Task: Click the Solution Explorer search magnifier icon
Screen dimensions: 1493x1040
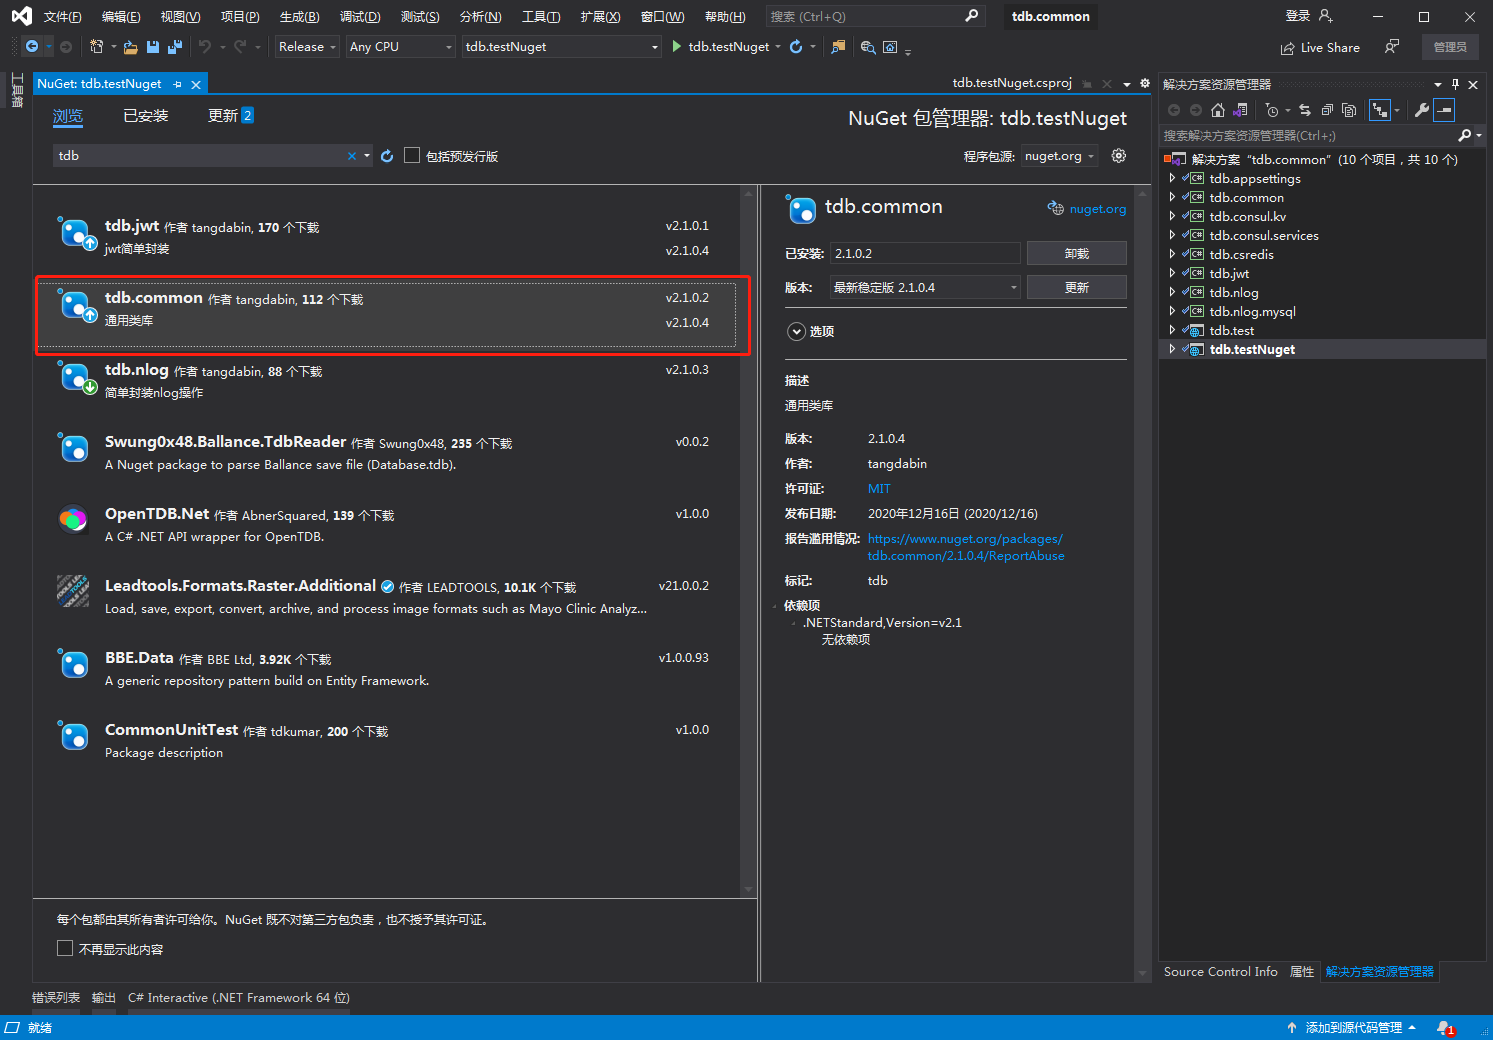Action: [x=1465, y=135]
